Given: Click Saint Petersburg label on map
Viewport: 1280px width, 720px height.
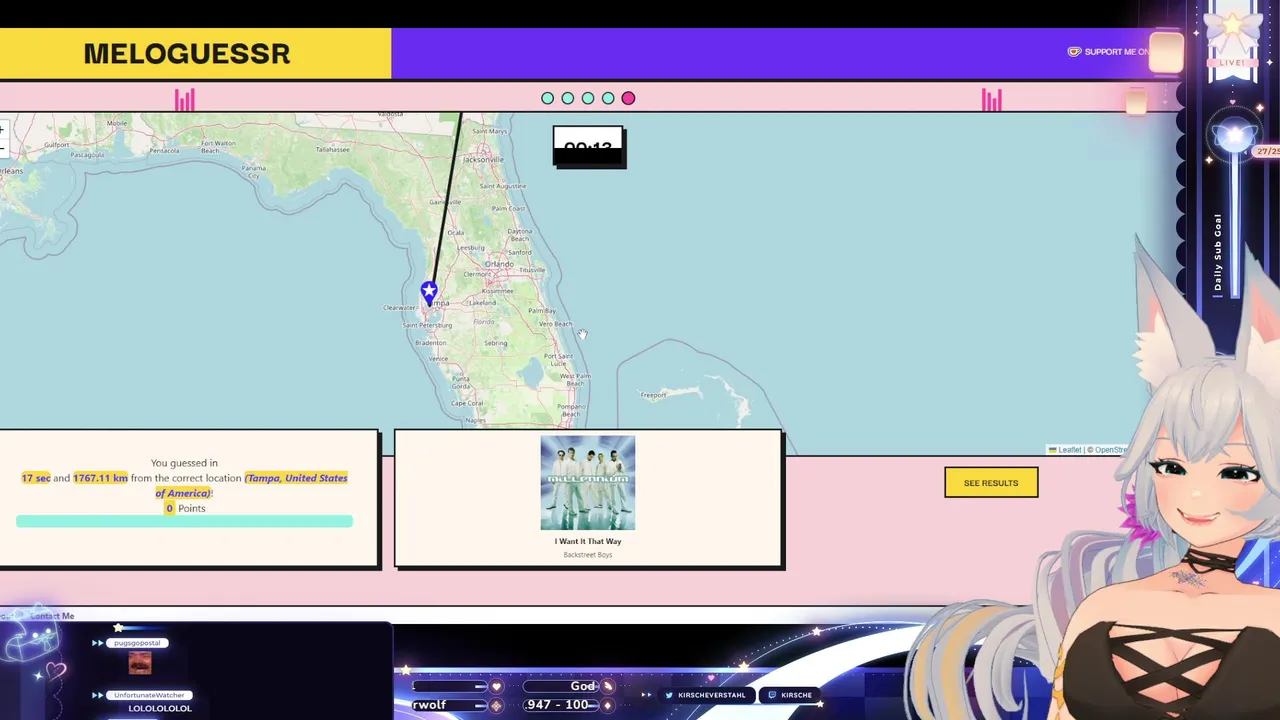Looking at the screenshot, I should point(427,325).
